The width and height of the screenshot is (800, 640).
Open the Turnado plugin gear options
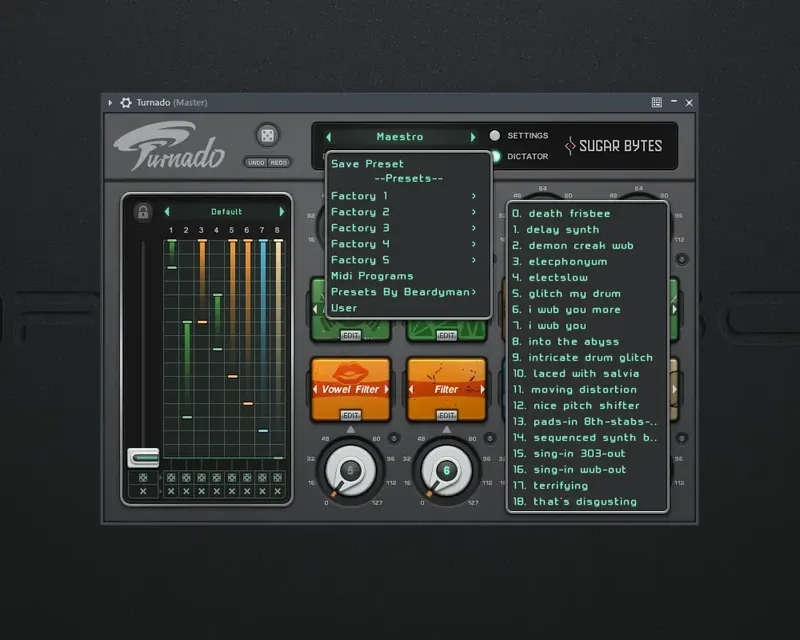126,103
